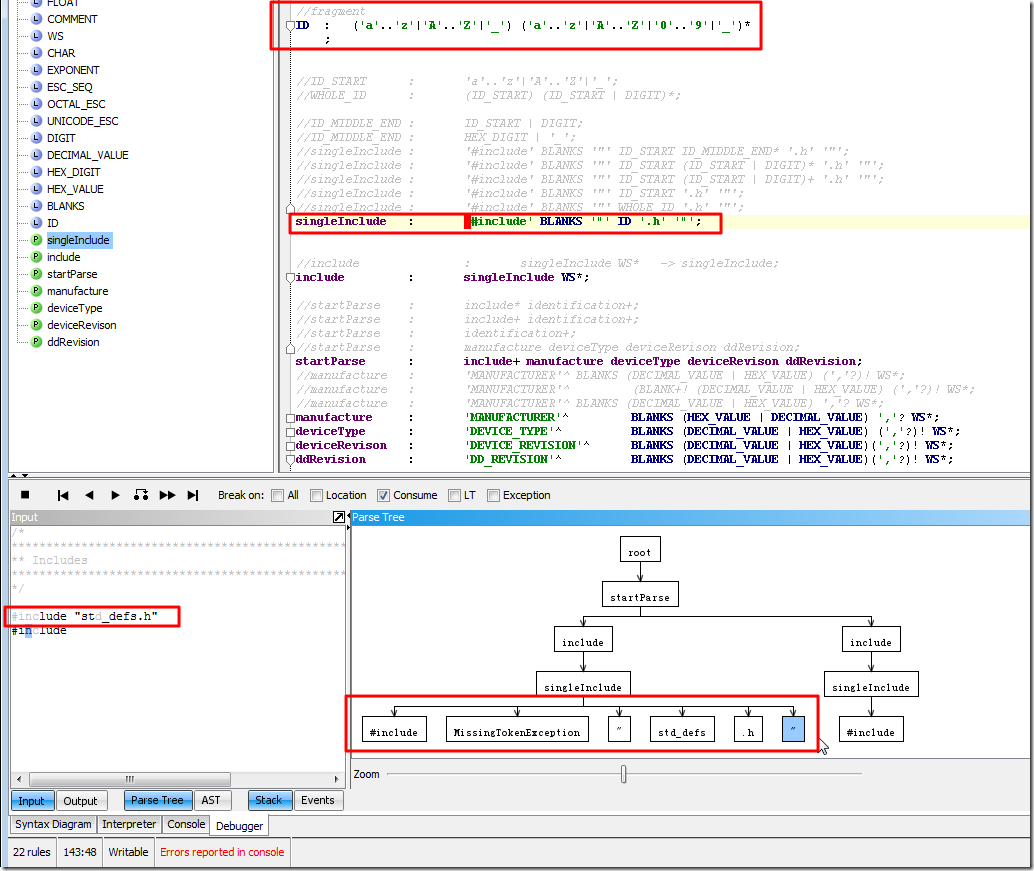Select the DECIMAL_VALUE lexer rule icon

37,155
